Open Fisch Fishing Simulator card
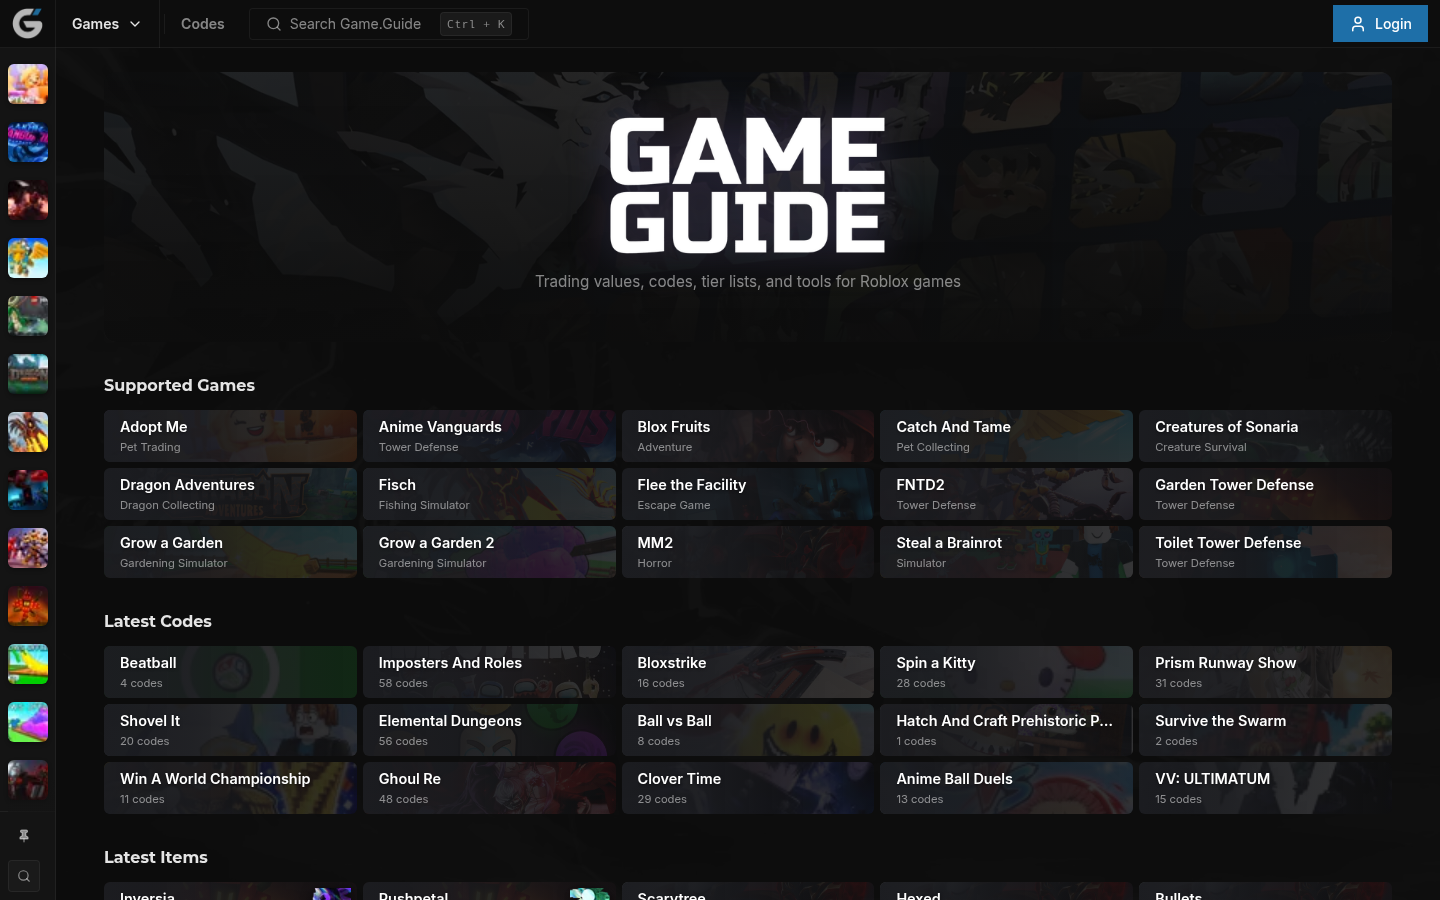The image size is (1440, 900). 489,494
